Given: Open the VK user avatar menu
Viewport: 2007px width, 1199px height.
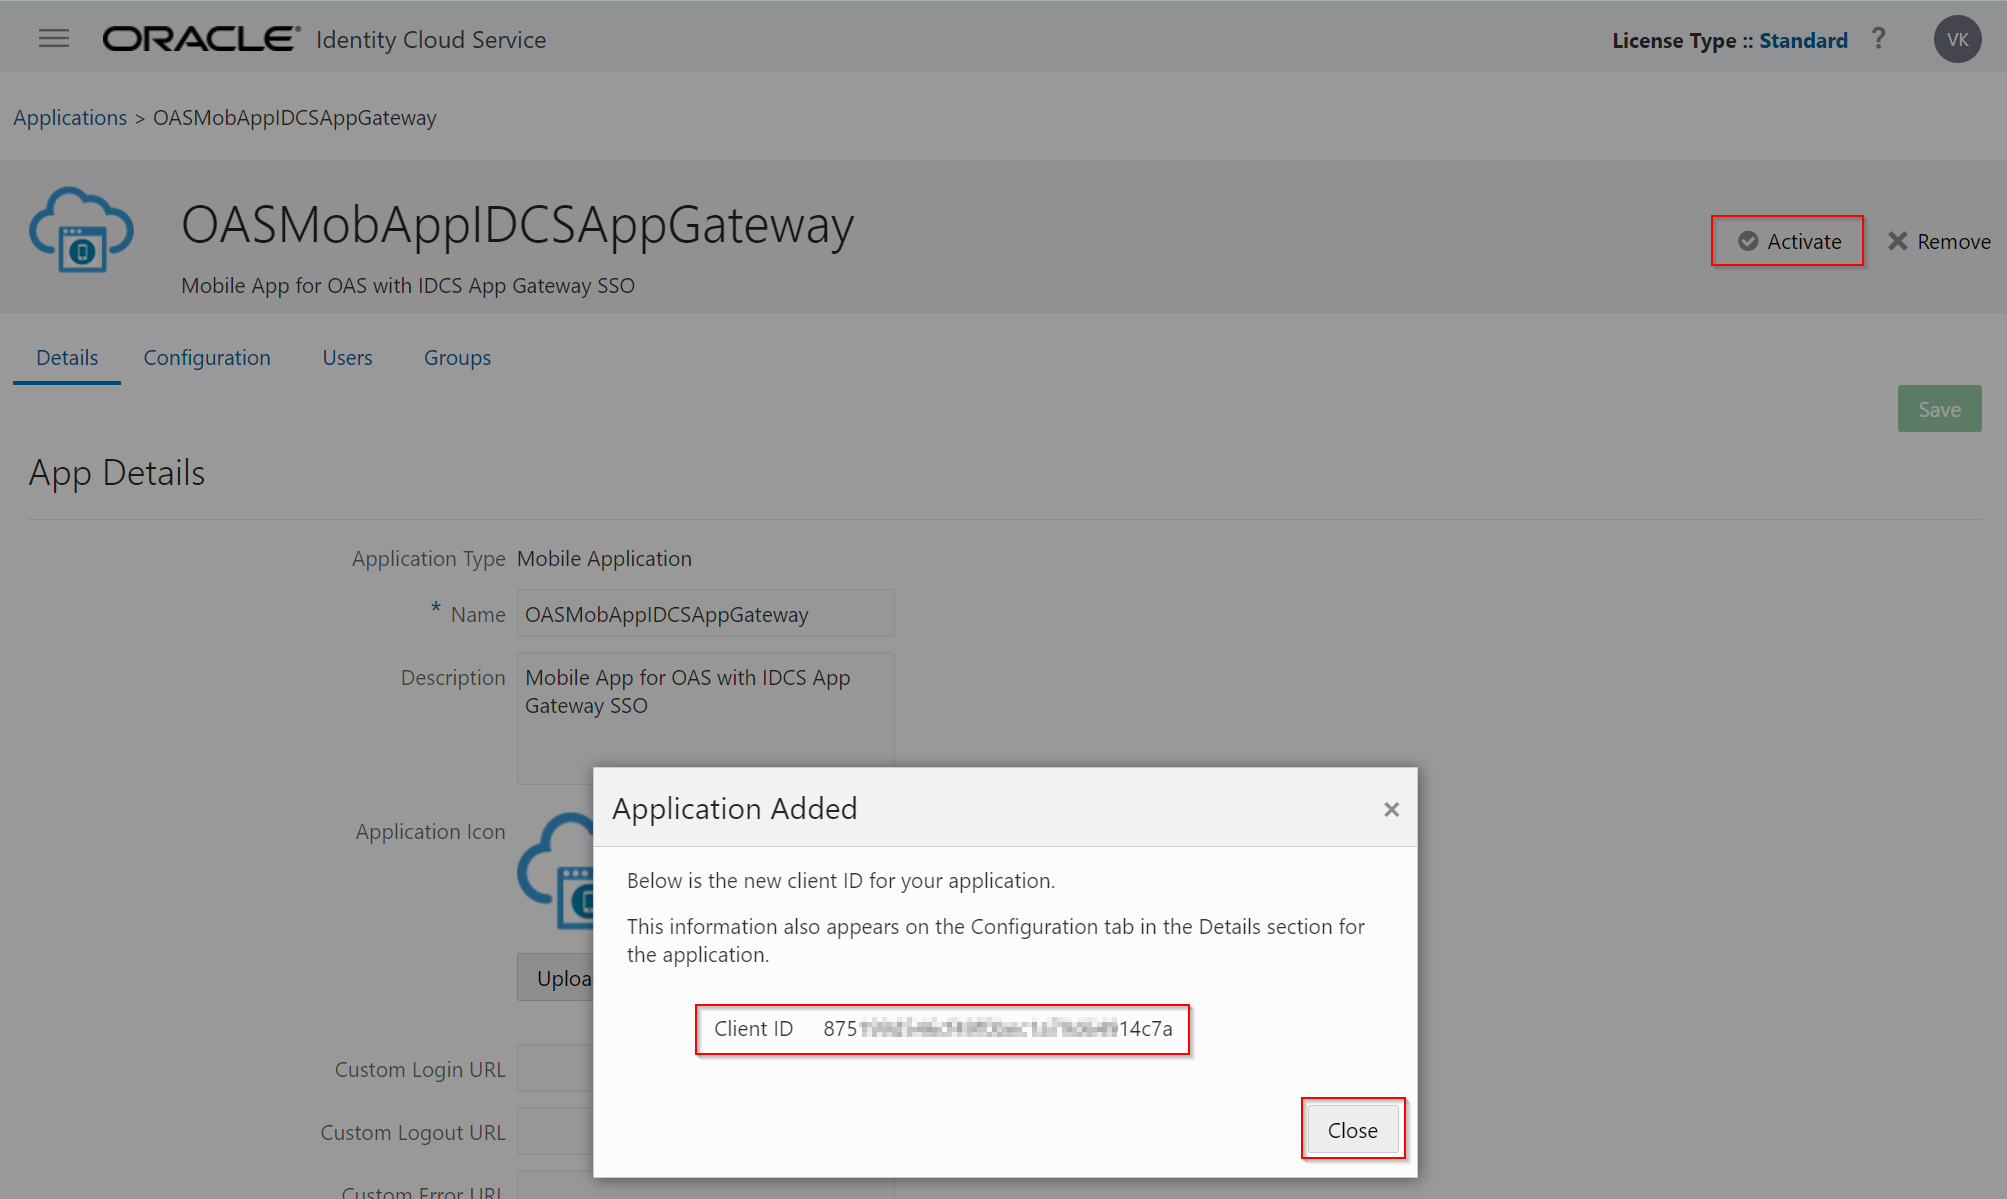Looking at the screenshot, I should [1956, 40].
